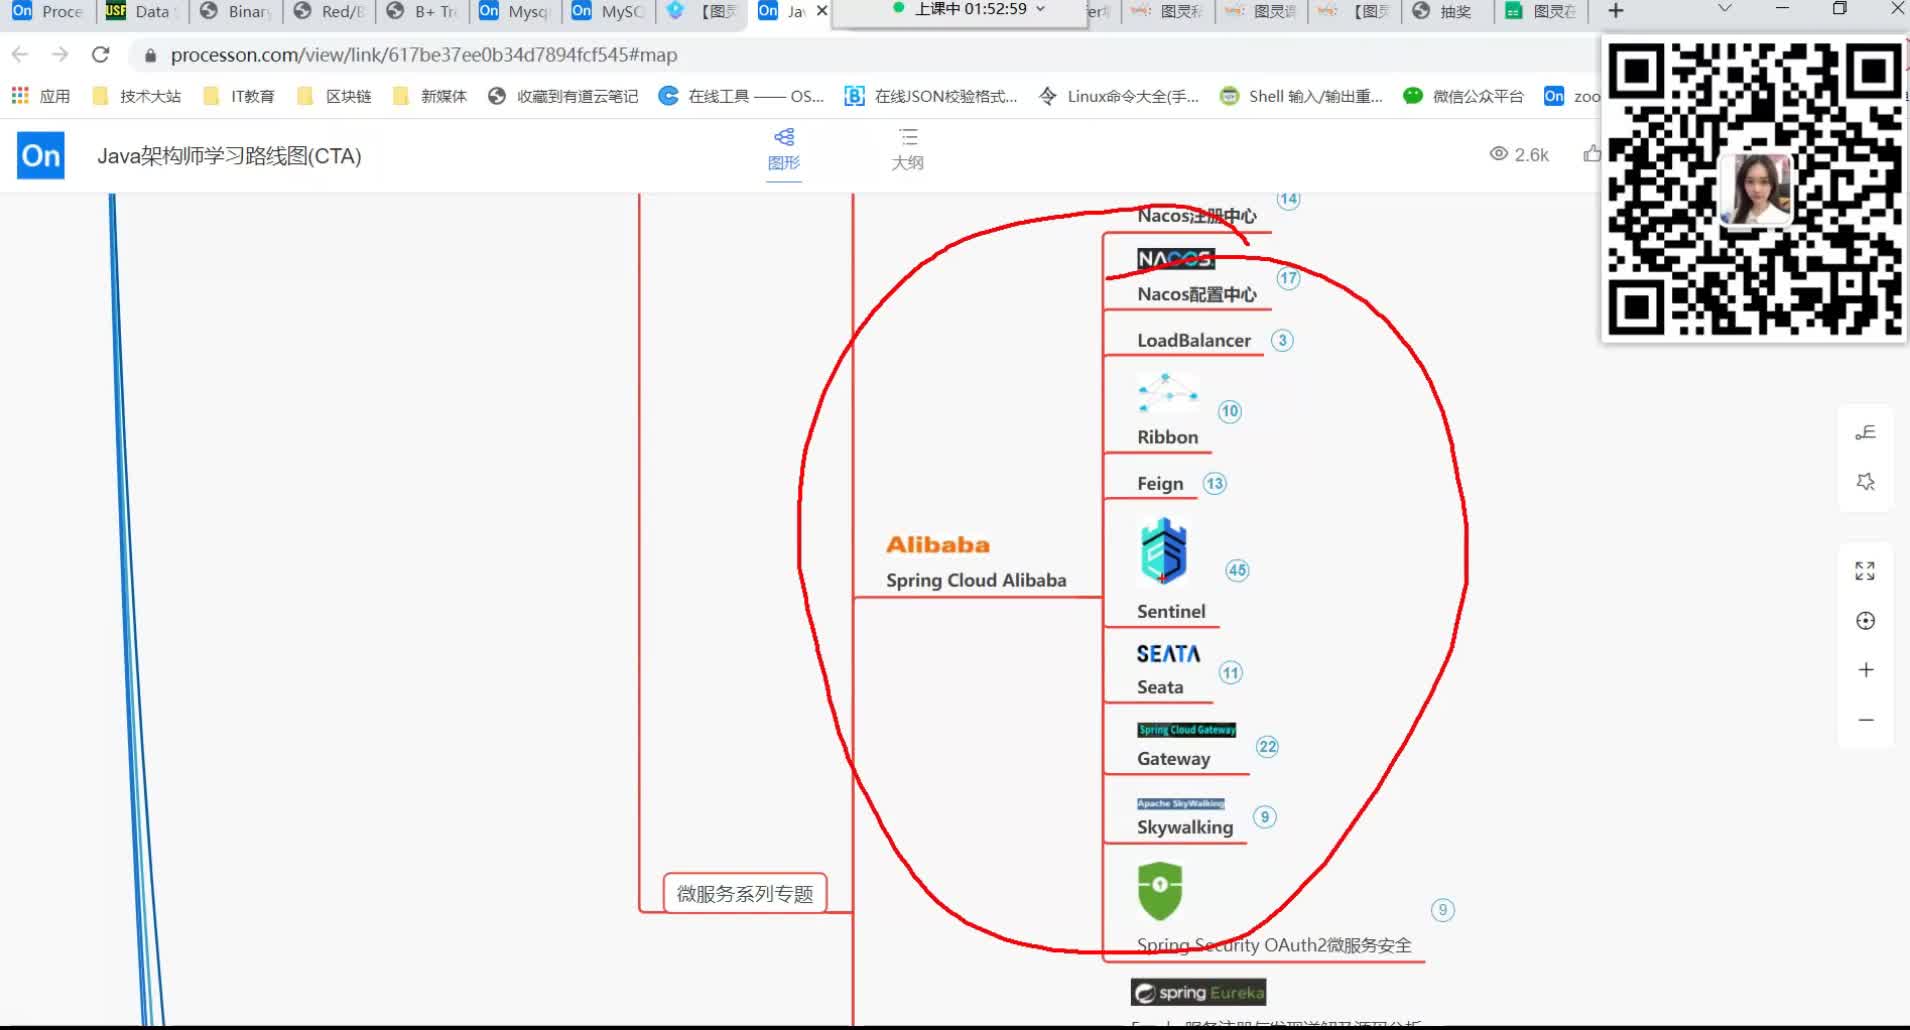Switch to the Mysq browser tab

click(514, 12)
